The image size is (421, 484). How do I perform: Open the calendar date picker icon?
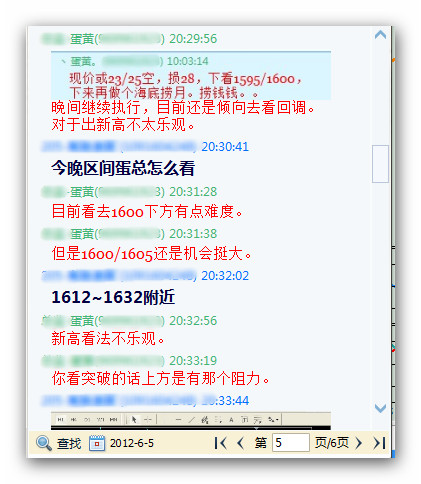click(97, 443)
